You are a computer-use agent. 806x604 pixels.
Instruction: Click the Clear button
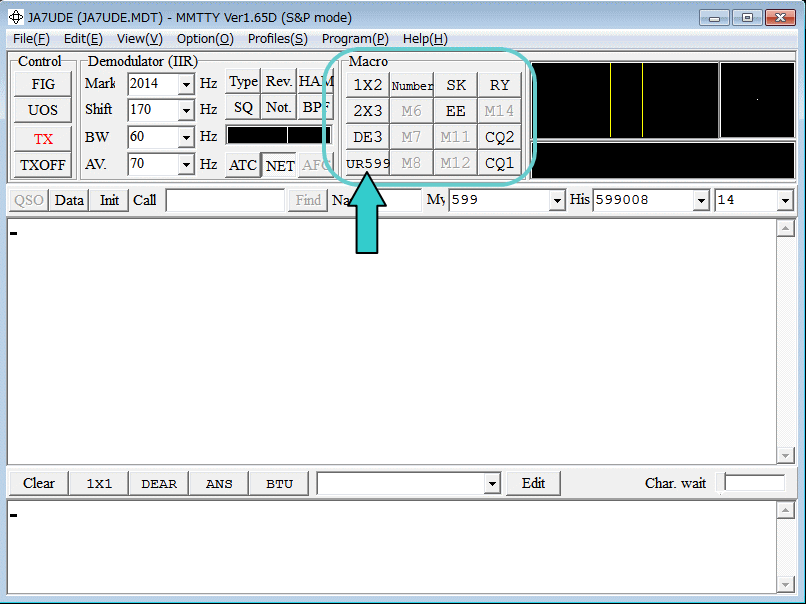pyautogui.click(x=39, y=483)
